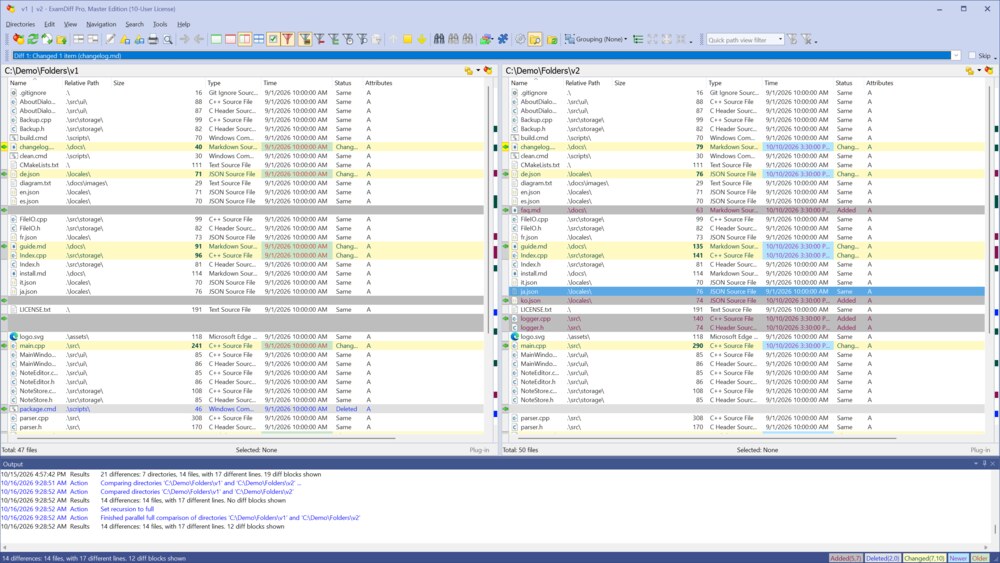The width and height of the screenshot is (1000, 563).
Task: Click the Print icon in toolbar
Action: (153, 40)
